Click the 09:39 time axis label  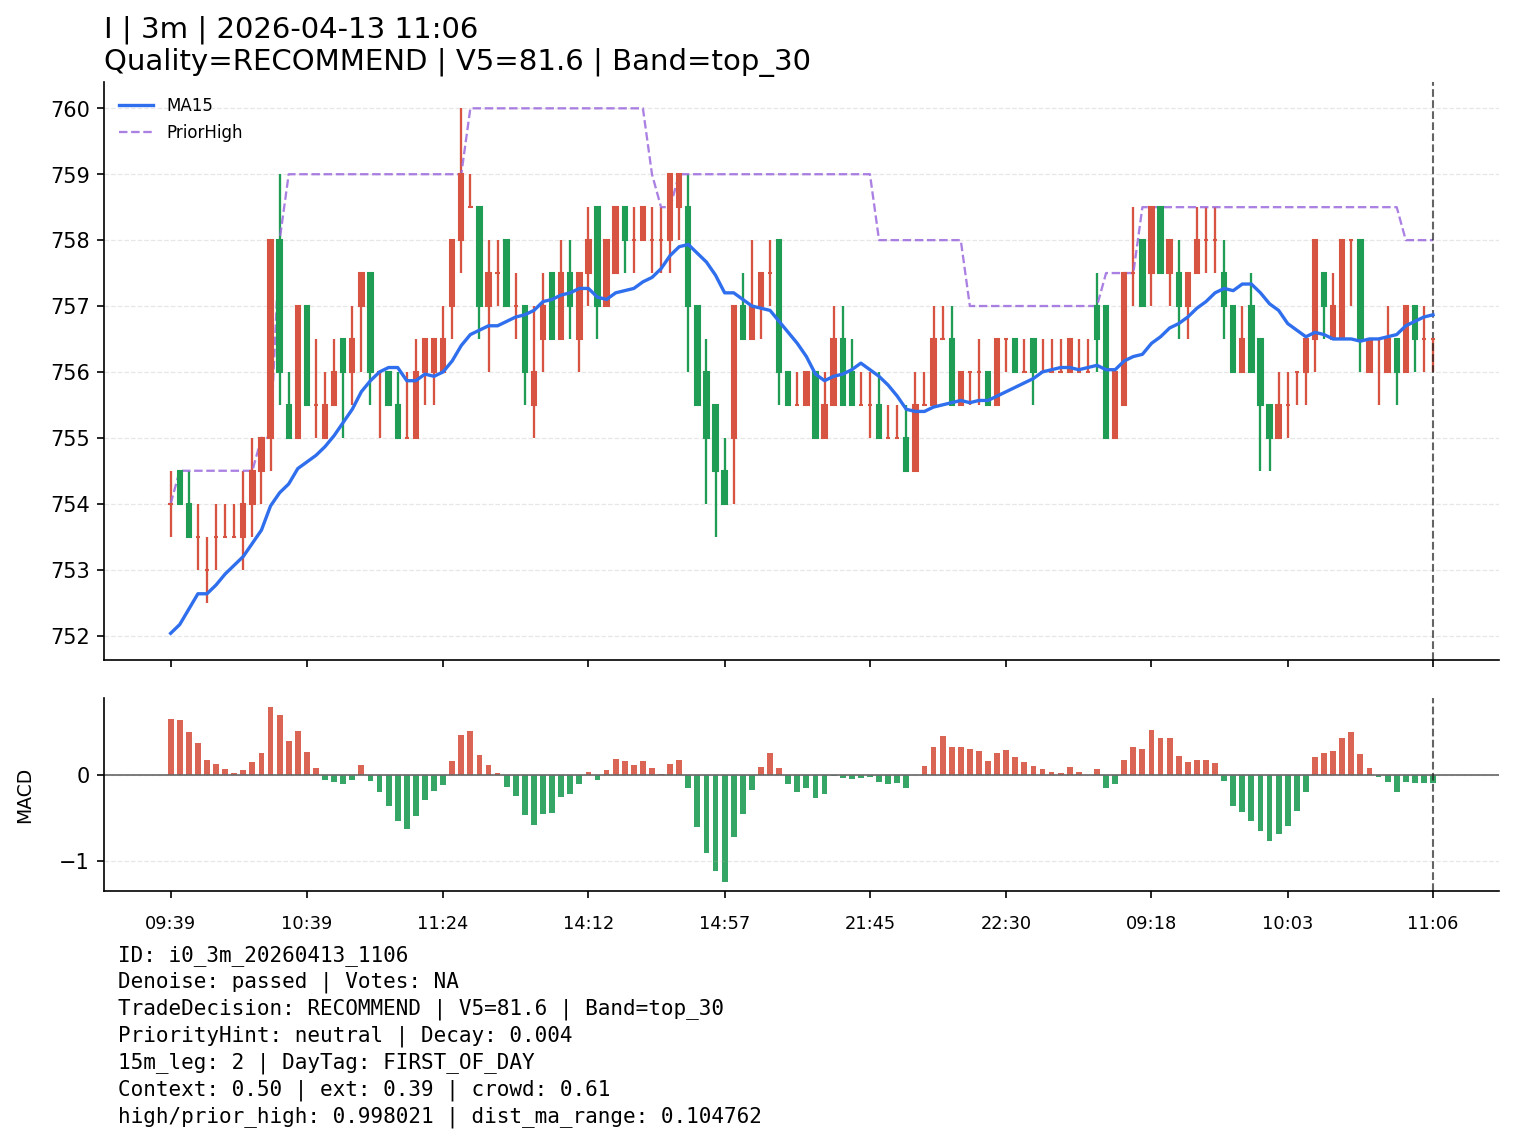coord(170,923)
